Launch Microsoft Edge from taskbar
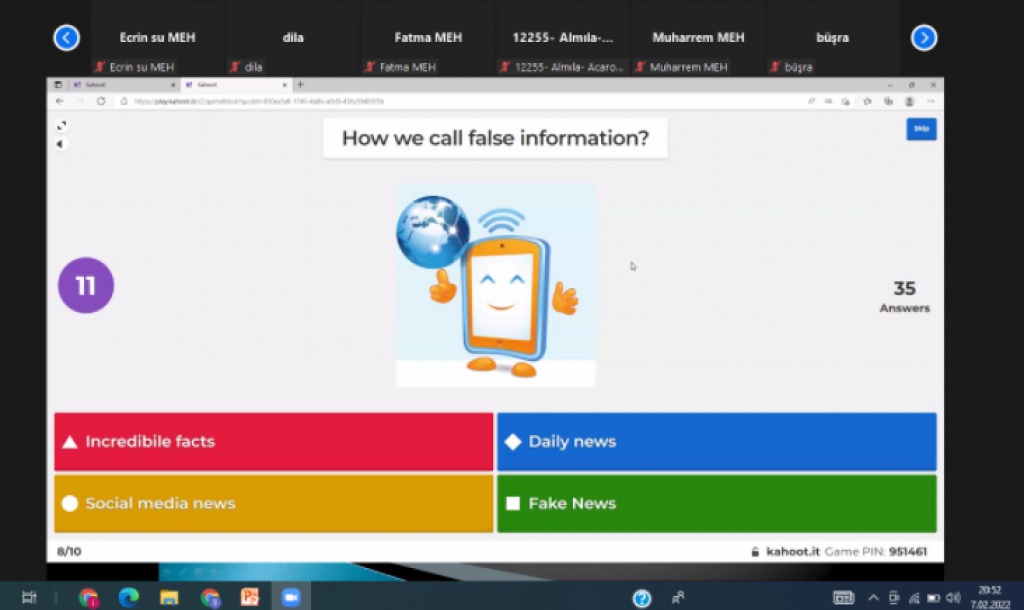Screen dimensions: 1024x610 click(x=128, y=597)
